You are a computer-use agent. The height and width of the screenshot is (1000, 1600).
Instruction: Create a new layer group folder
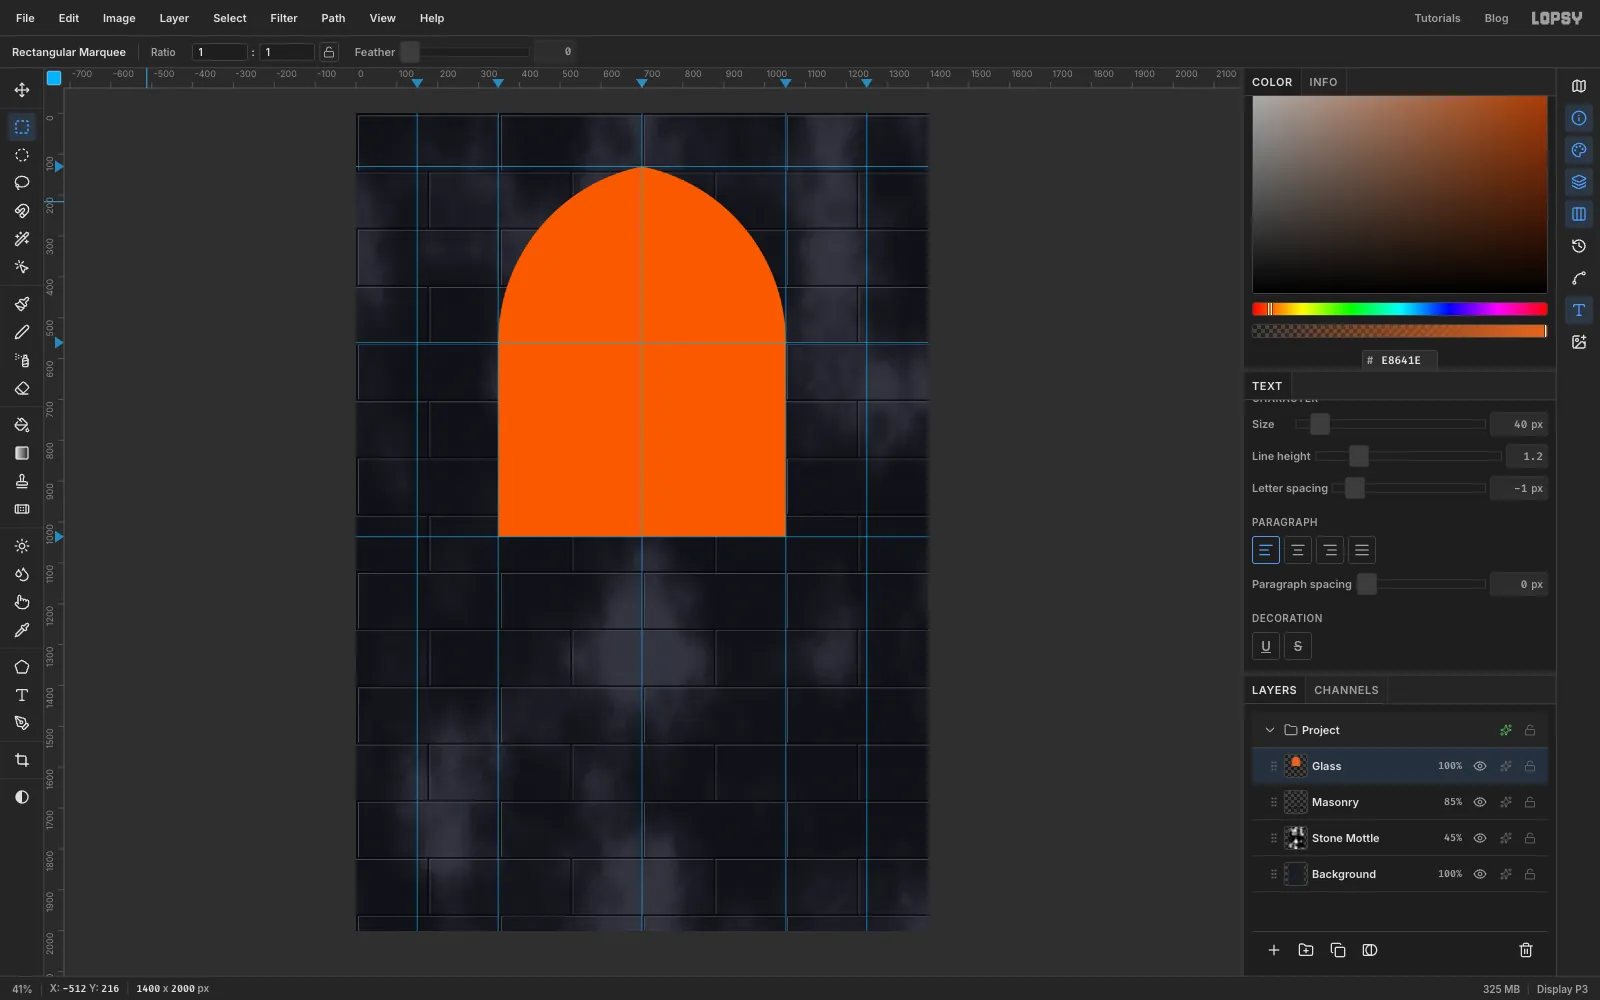point(1306,950)
